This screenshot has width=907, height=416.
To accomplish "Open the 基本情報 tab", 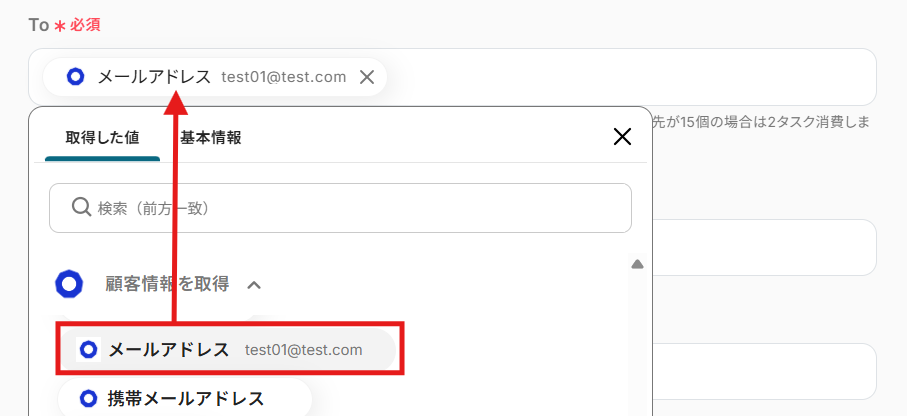I will [x=211, y=138].
